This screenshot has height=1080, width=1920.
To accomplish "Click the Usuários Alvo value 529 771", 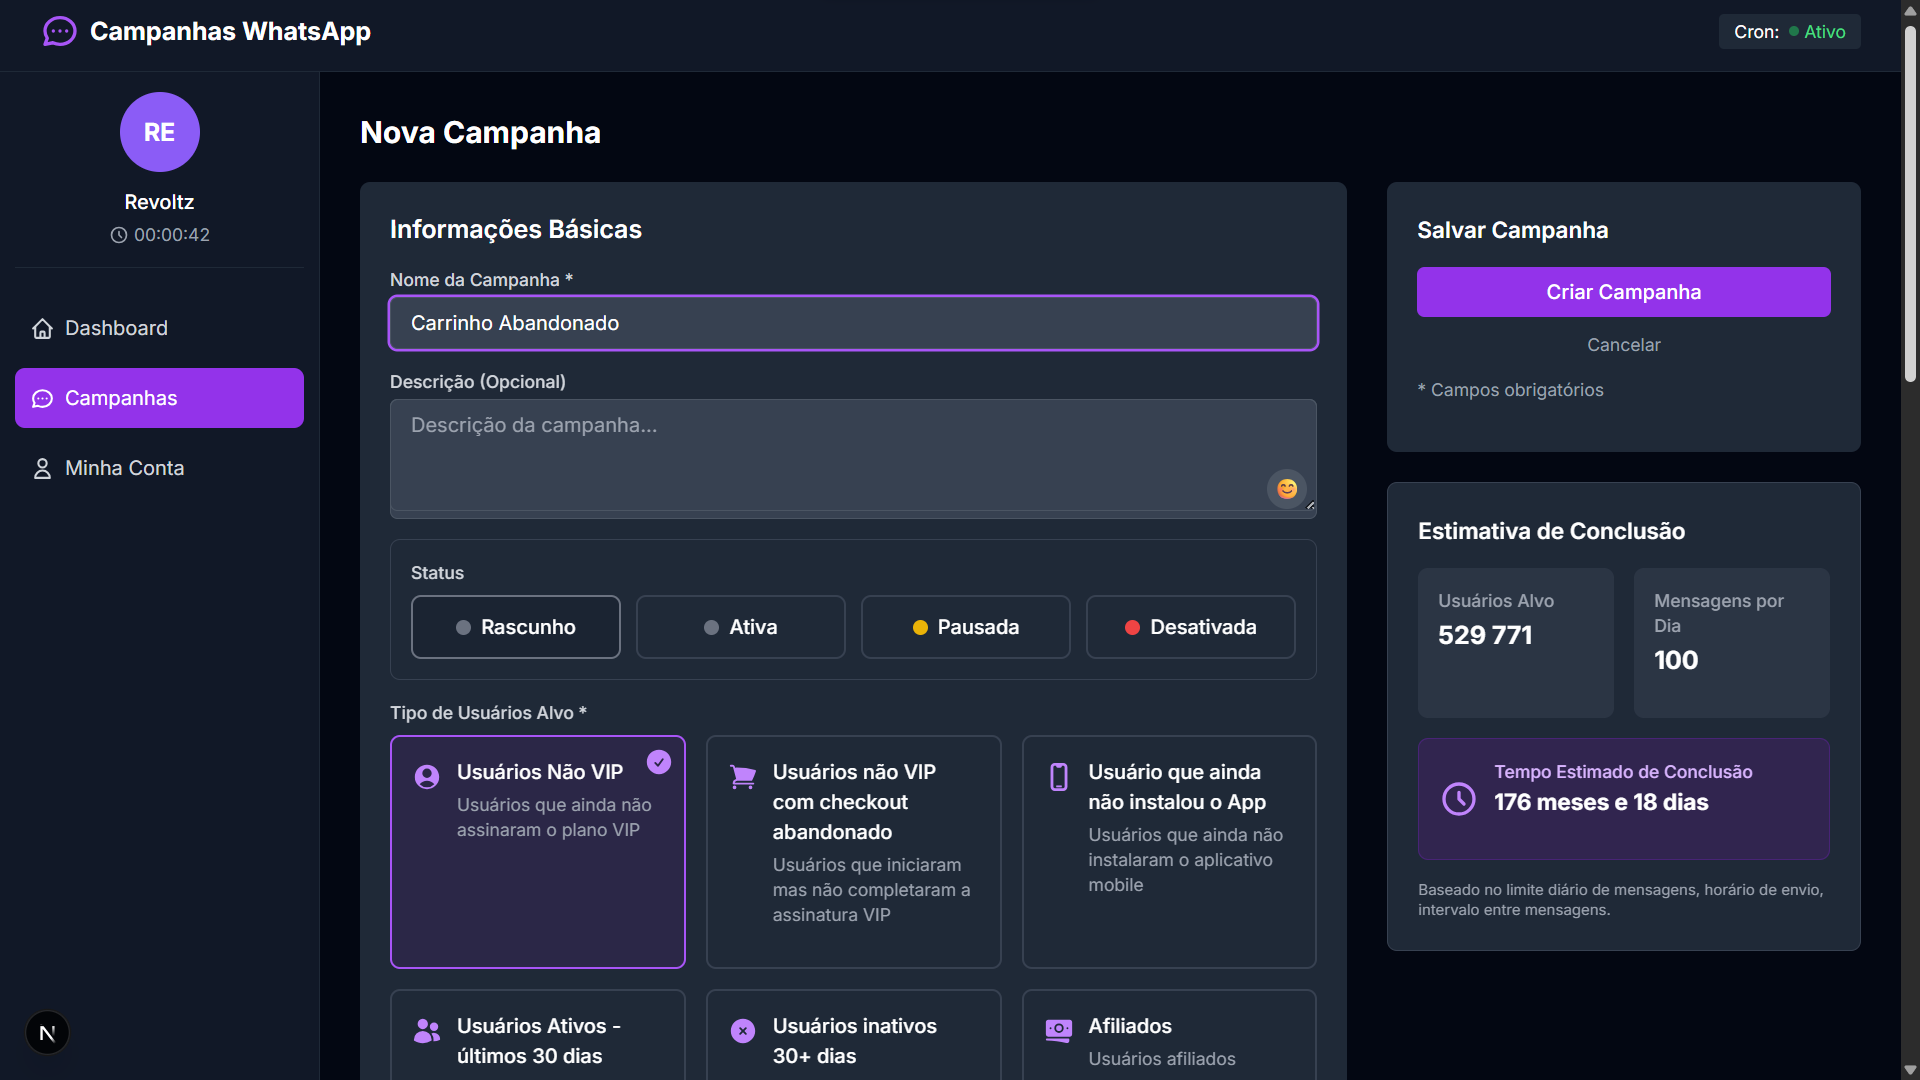I will [1485, 635].
